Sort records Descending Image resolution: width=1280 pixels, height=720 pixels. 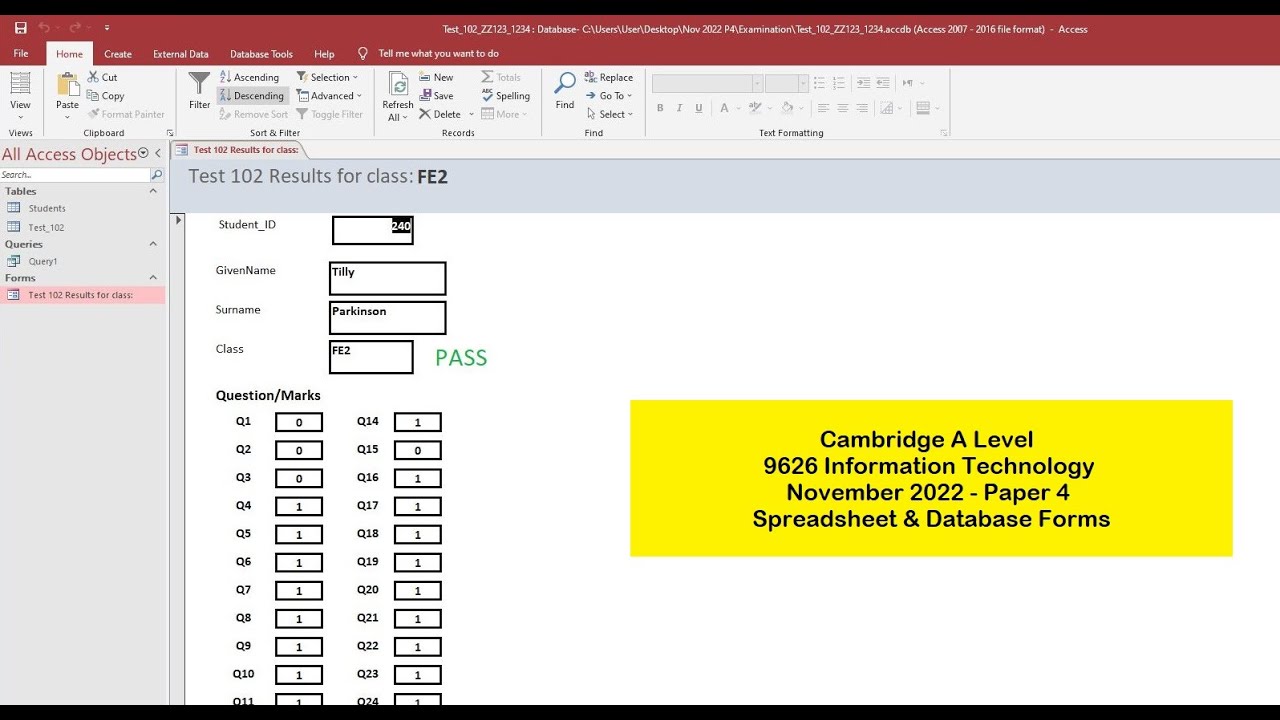pyautogui.click(x=253, y=96)
